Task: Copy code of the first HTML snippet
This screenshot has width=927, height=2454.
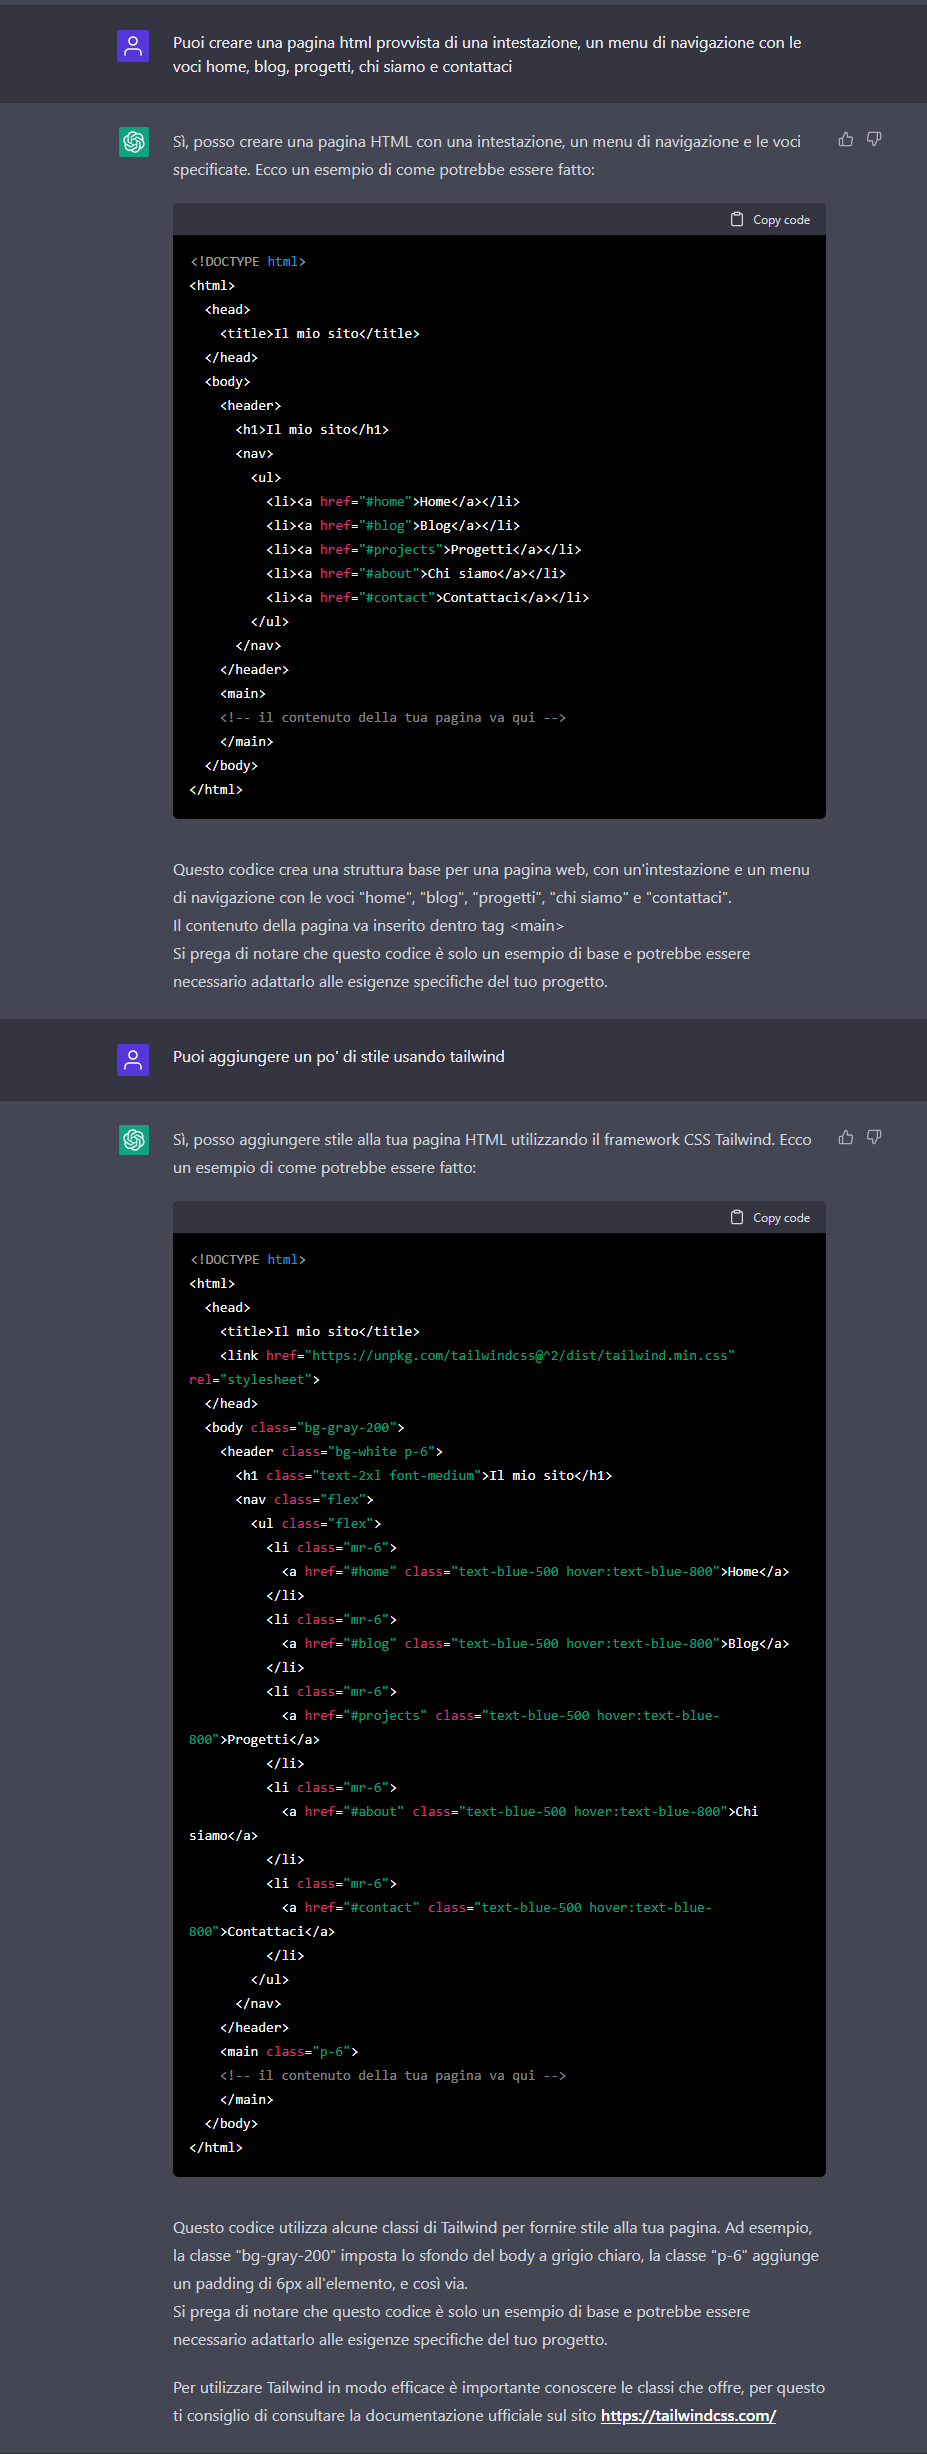Action: tap(770, 219)
